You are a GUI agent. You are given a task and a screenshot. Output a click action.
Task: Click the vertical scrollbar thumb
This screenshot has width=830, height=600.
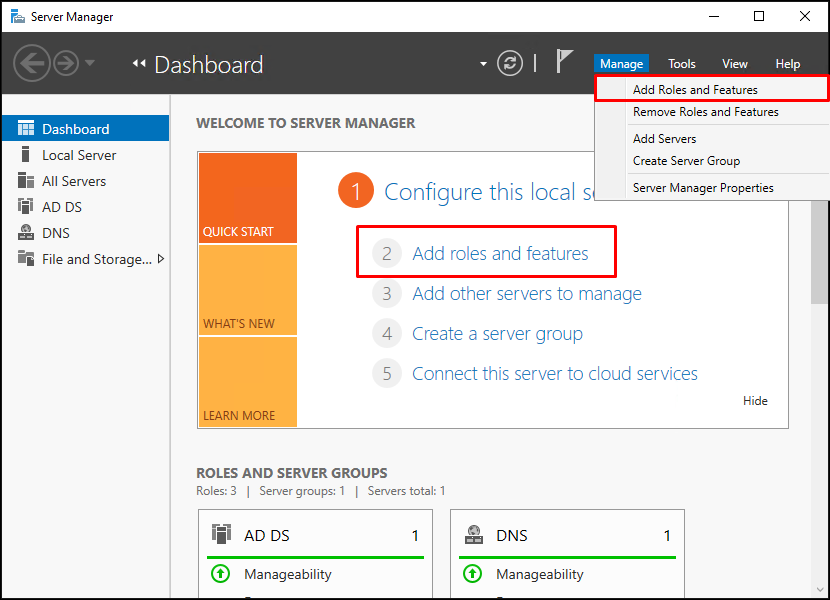click(819, 252)
